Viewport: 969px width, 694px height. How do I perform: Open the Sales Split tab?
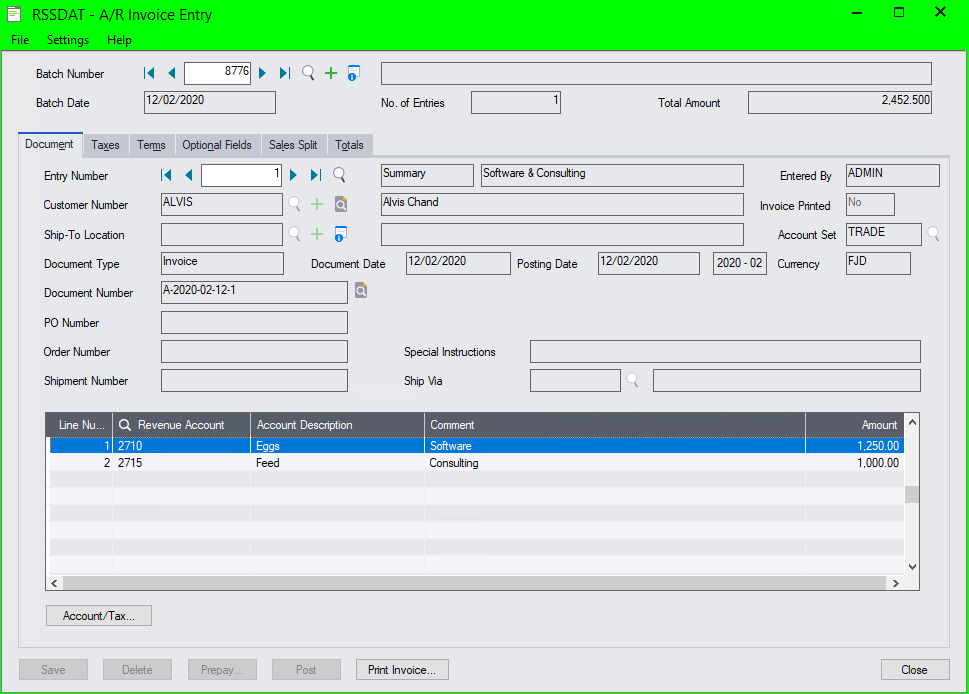pos(293,145)
